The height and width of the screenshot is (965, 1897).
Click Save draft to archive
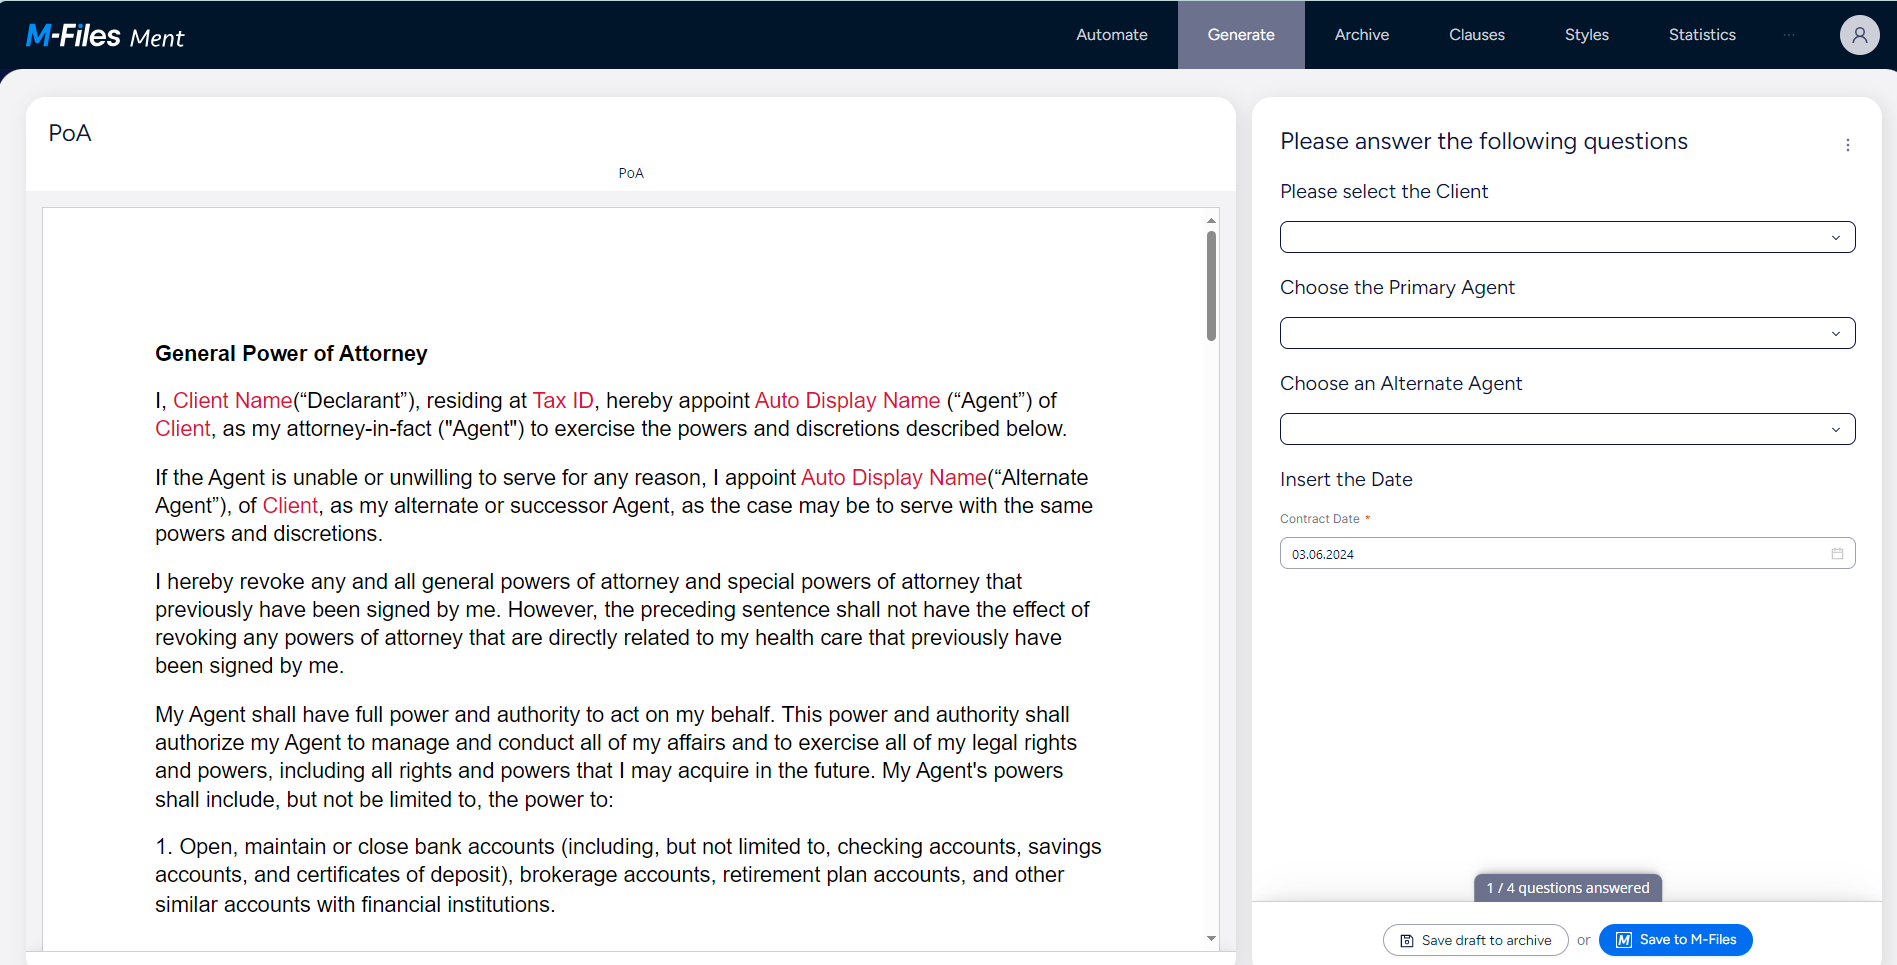[1475, 940]
